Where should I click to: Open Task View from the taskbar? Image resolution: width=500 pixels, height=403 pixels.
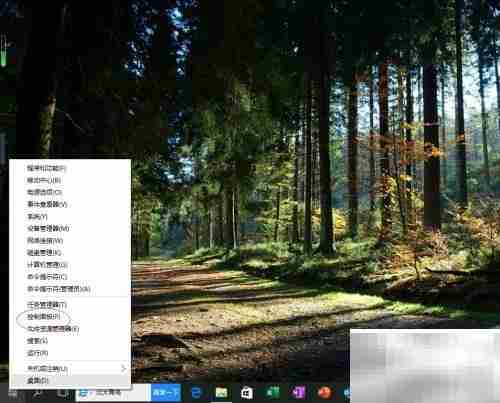(63, 394)
